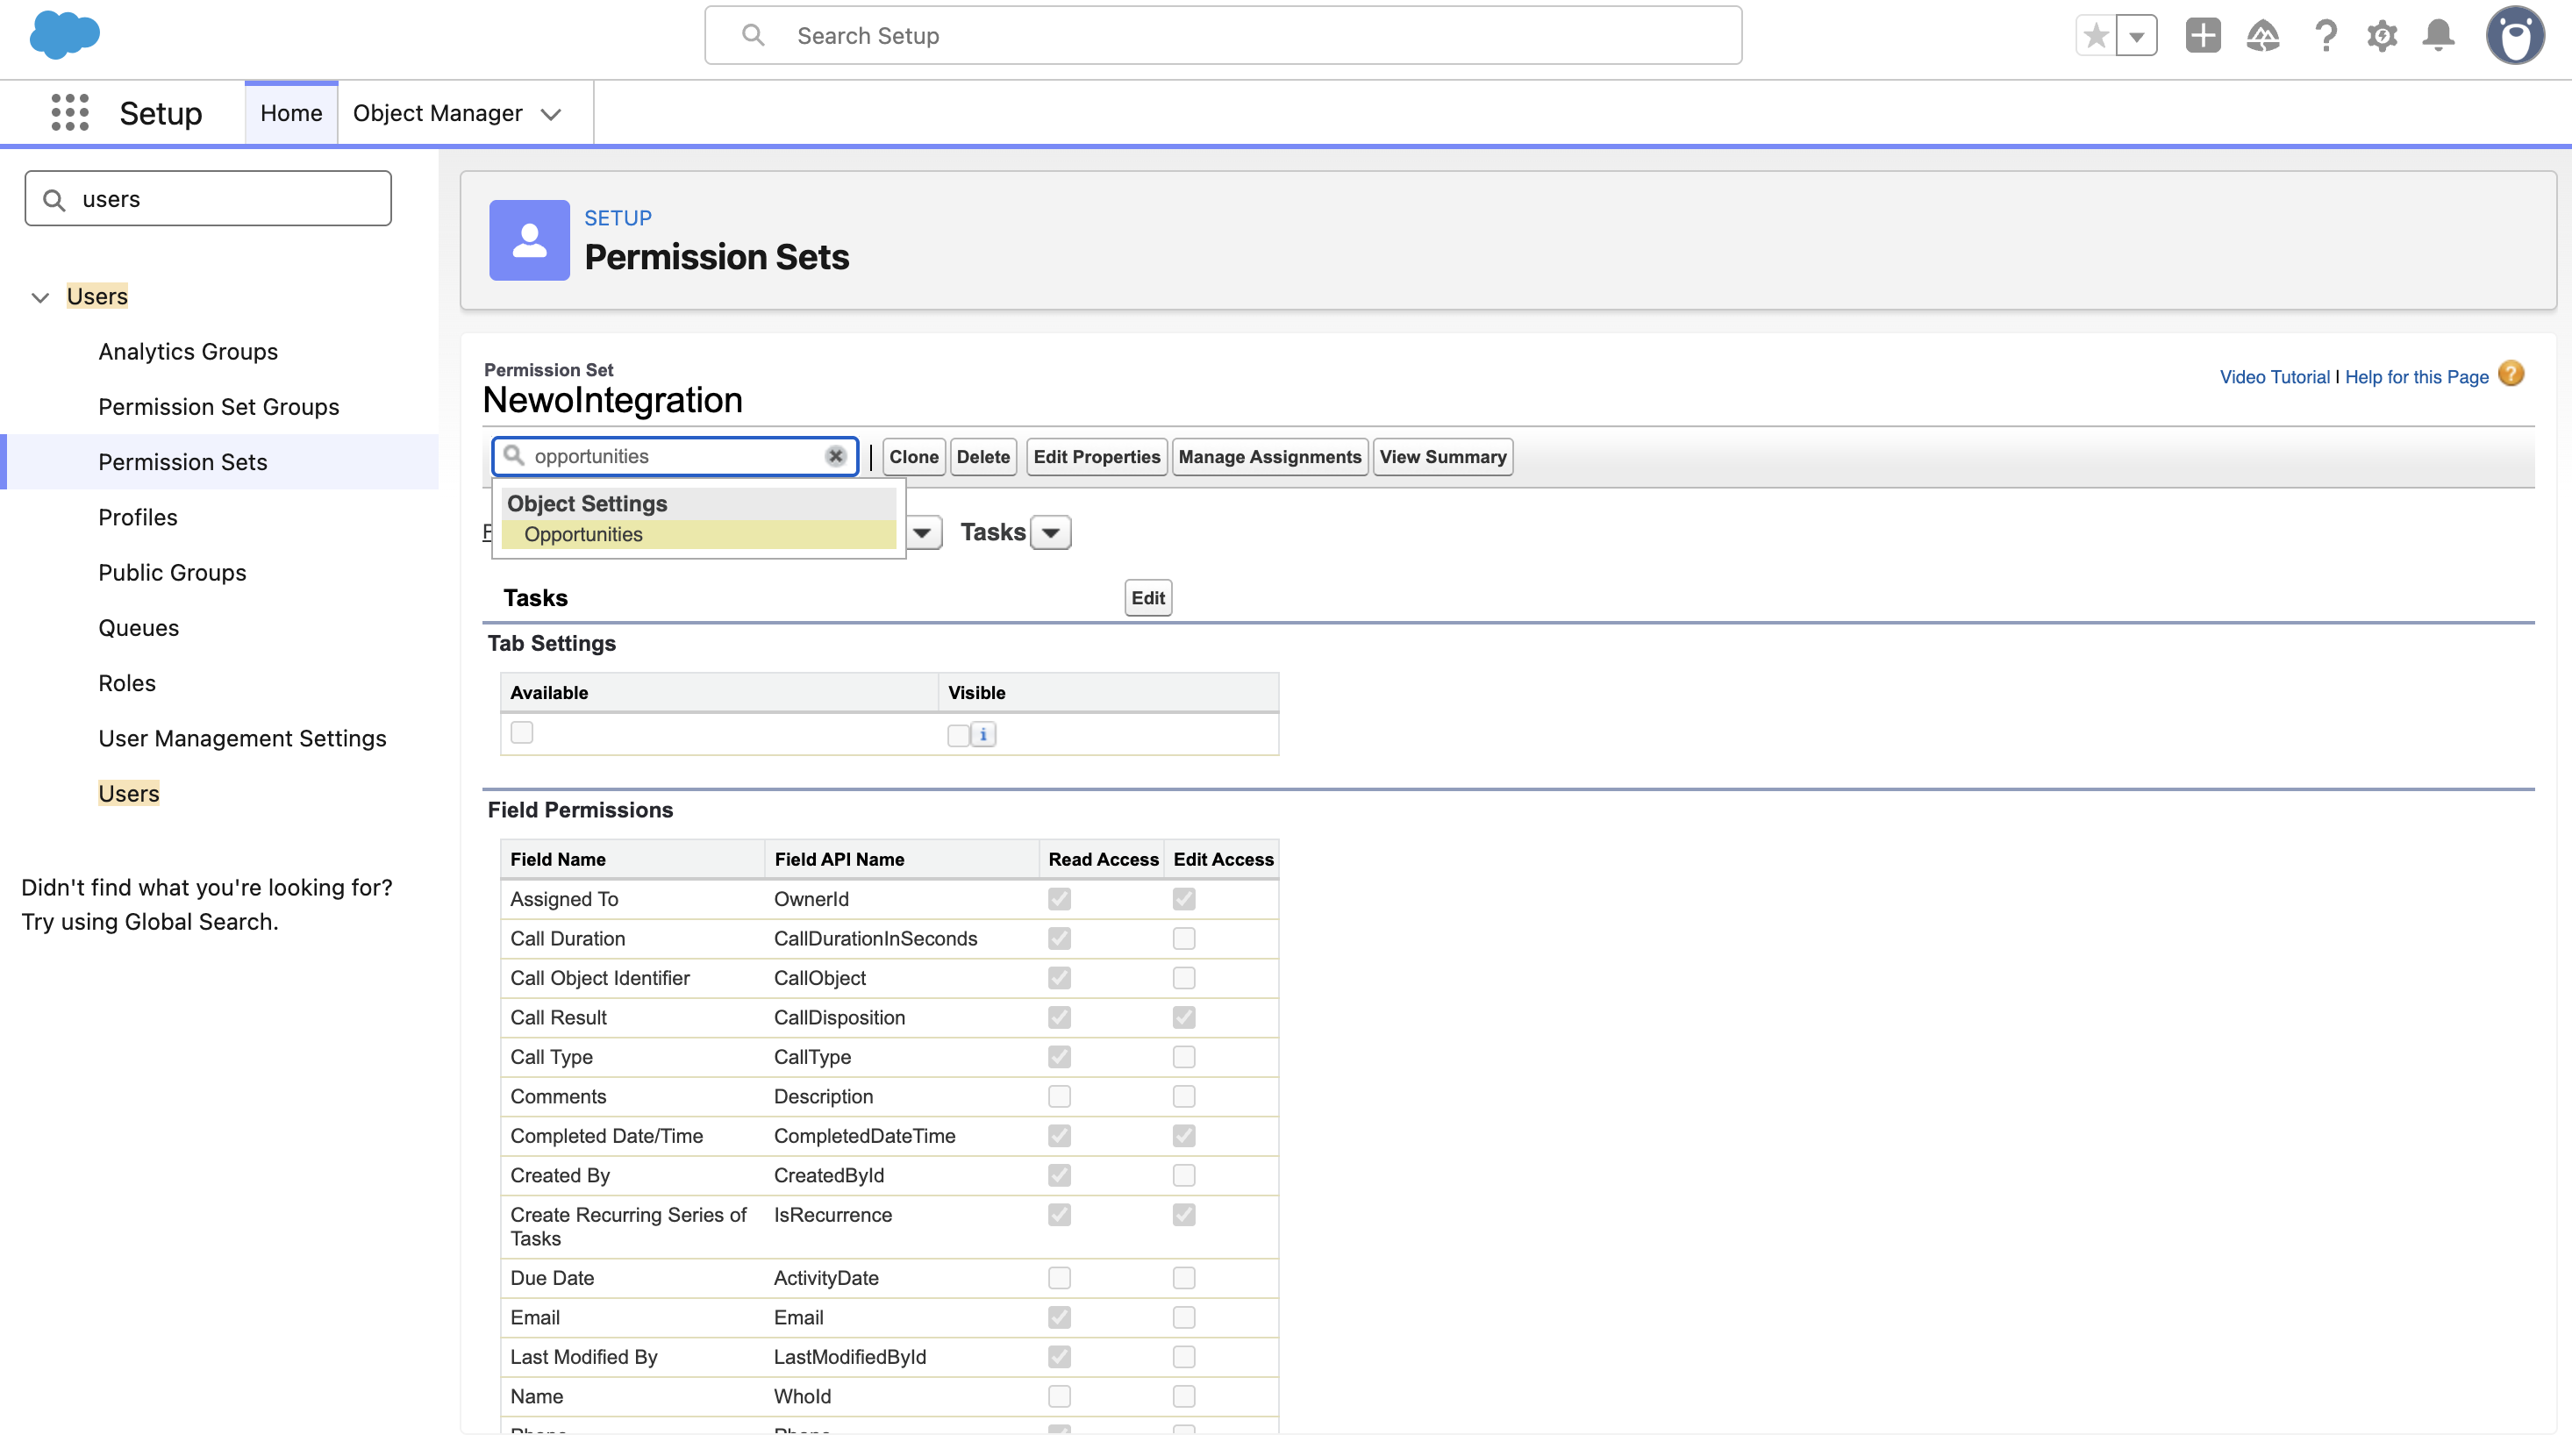Open the Tasks object dropdown arrow
The width and height of the screenshot is (2572, 1456).
click(1051, 533)
